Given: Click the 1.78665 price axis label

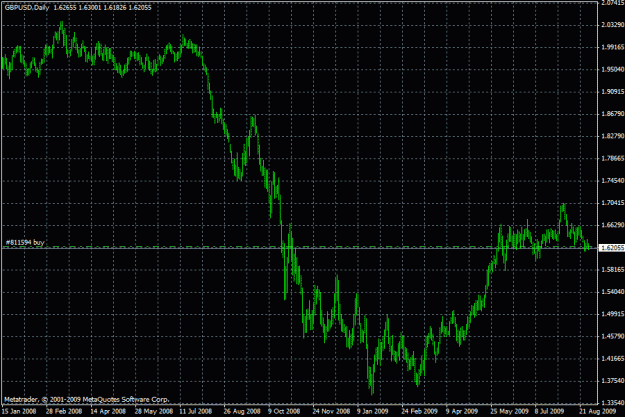Looking at the screenshot, I should pos(613,159).
